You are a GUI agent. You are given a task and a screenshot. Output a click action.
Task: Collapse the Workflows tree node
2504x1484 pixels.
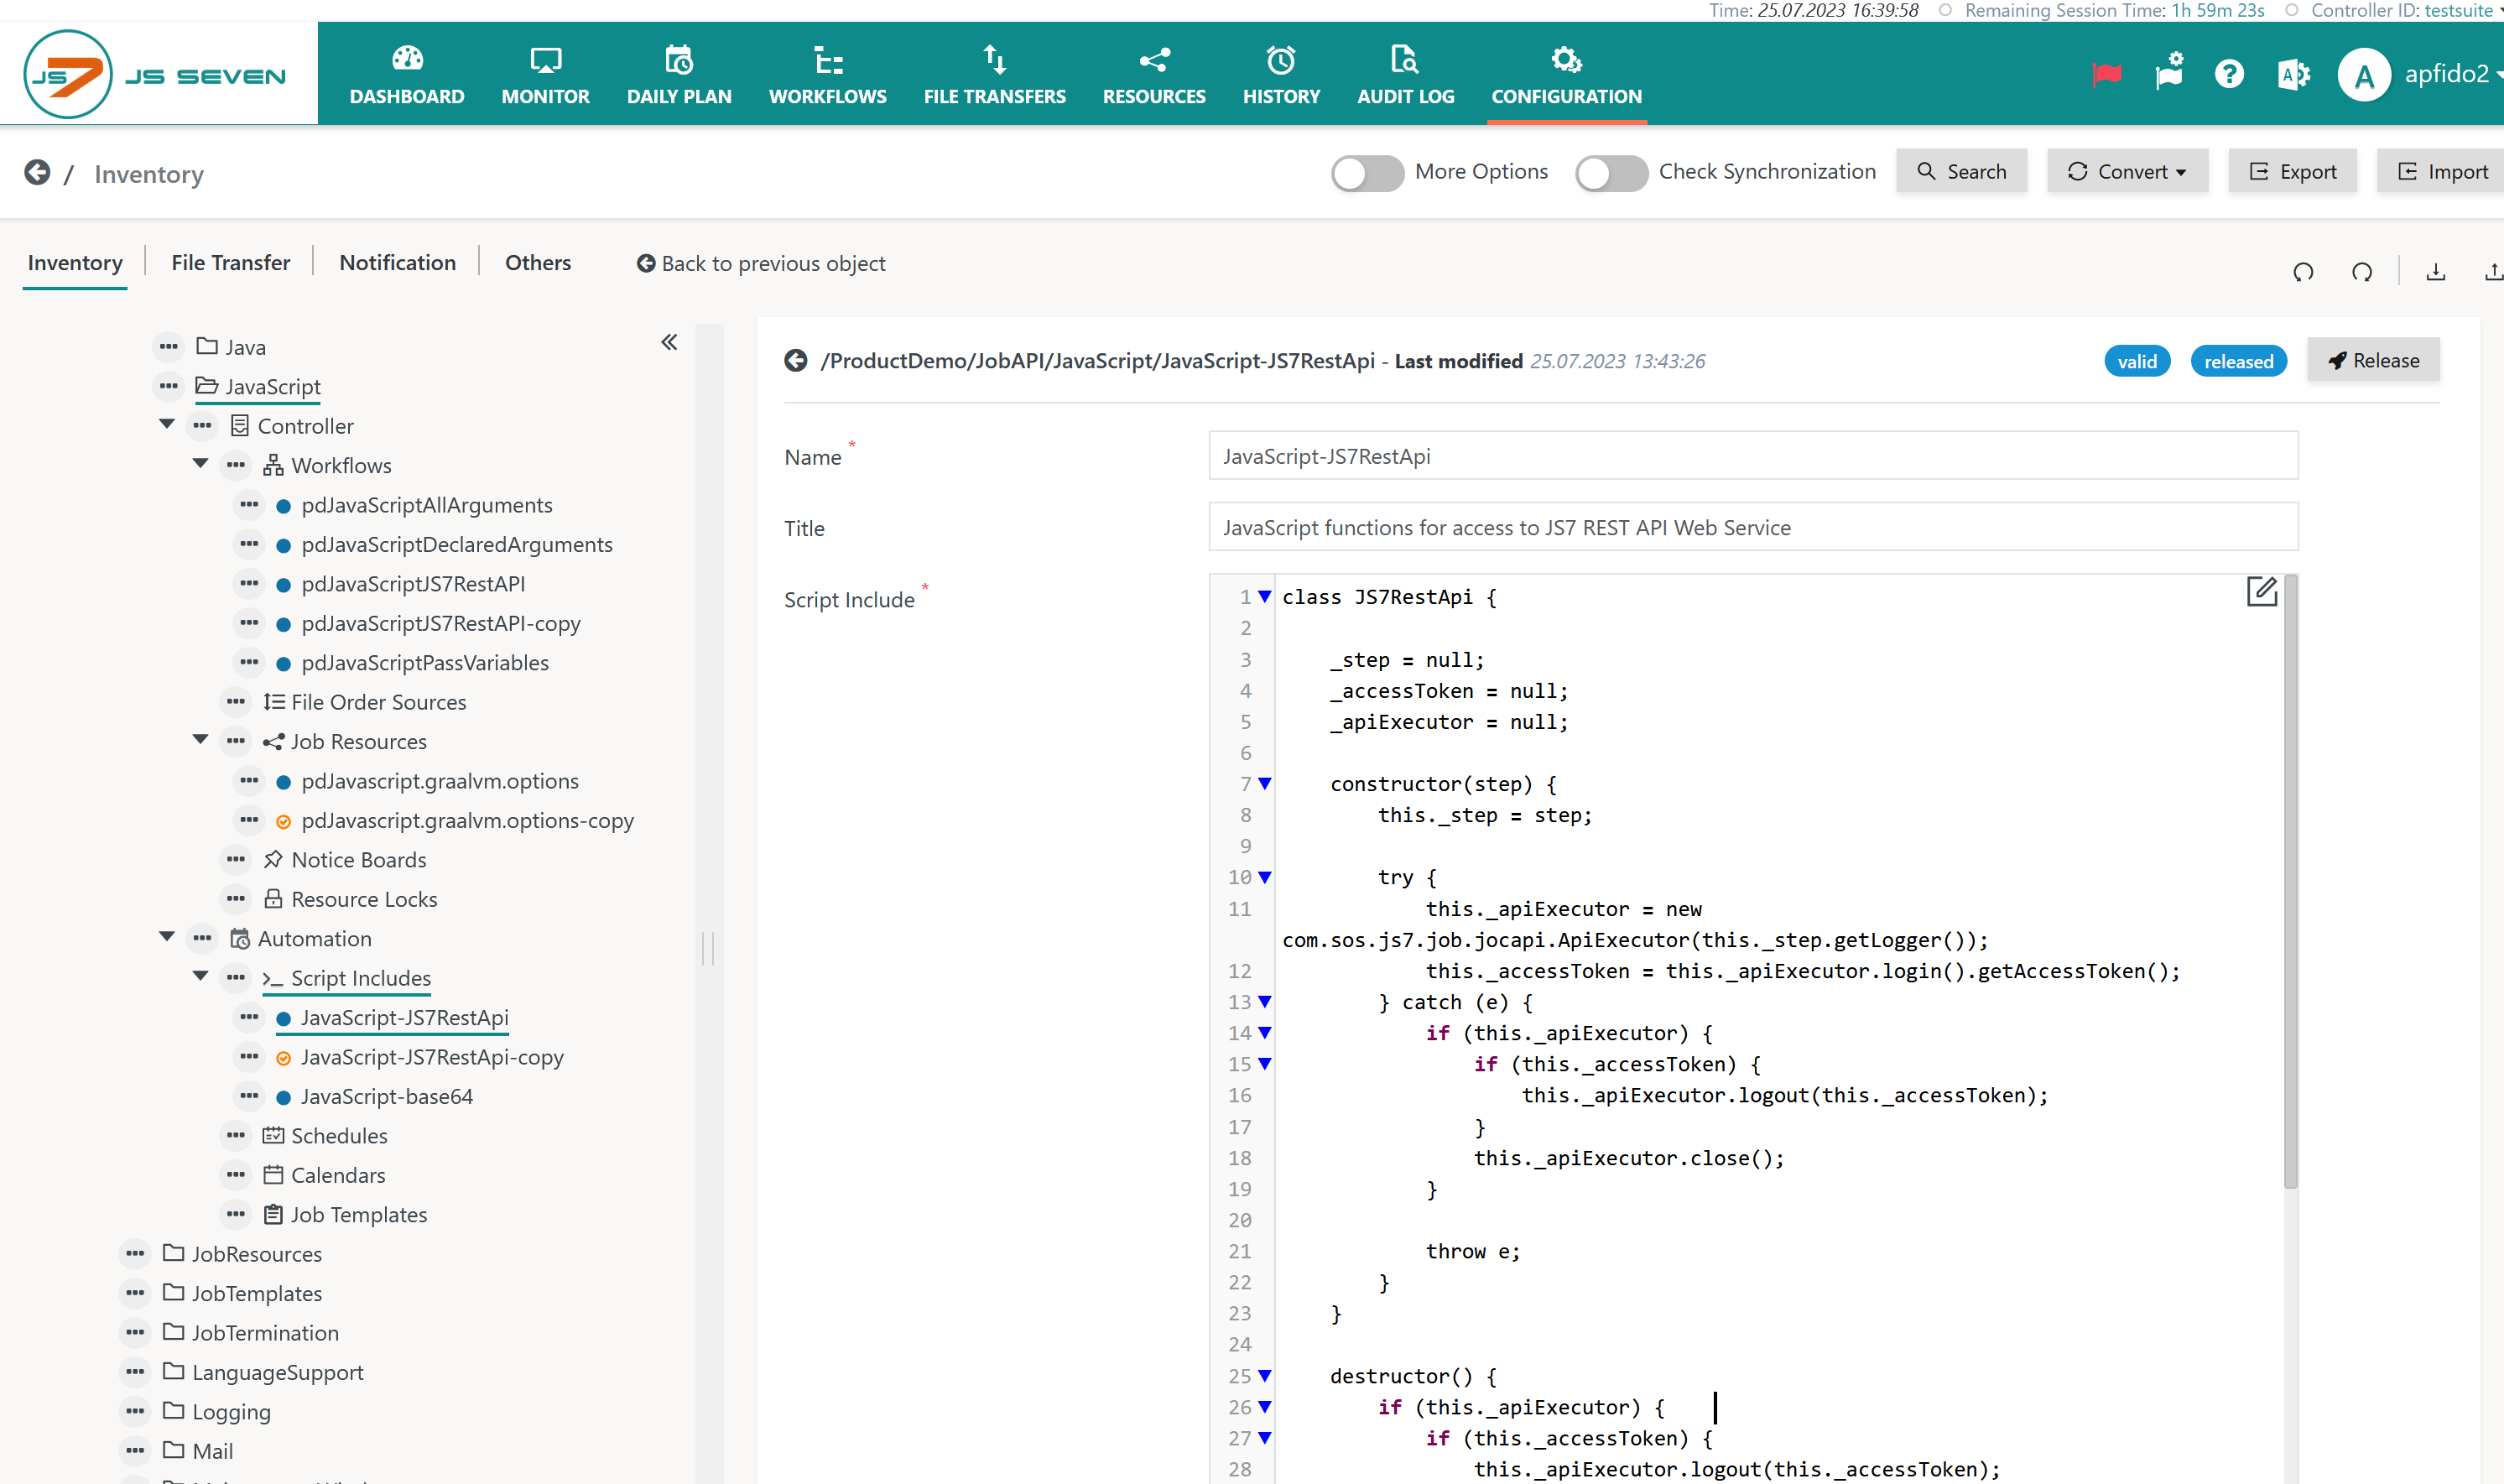(200, 464)
